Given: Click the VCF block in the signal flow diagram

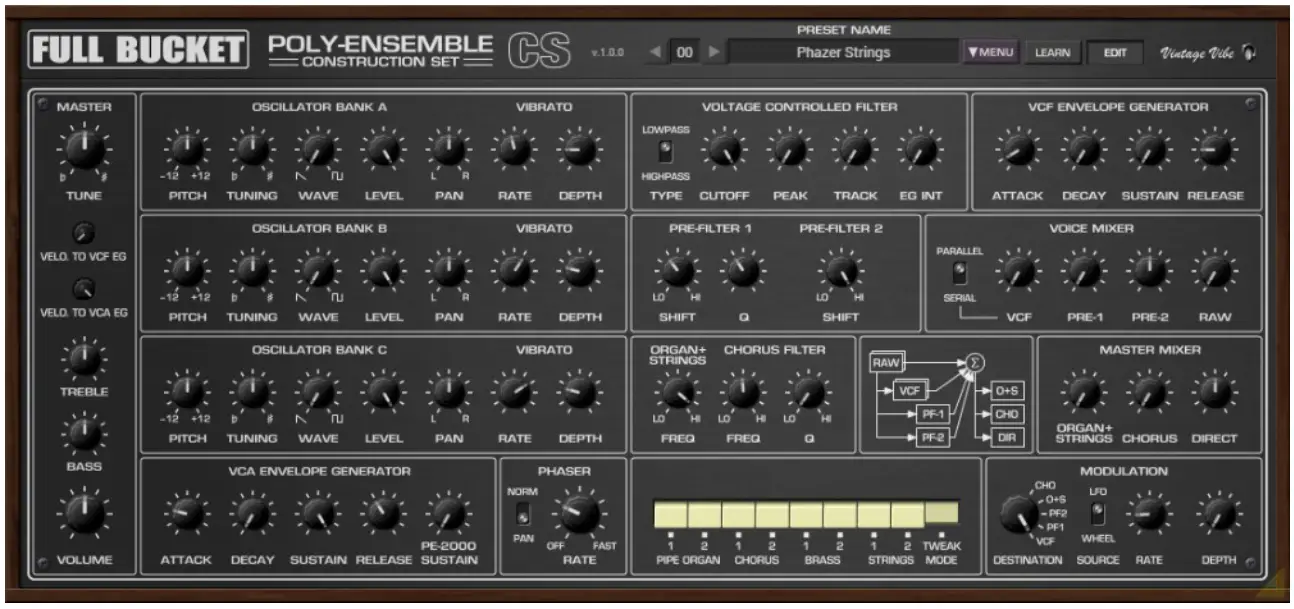Looking at the screenshot, I should tap(910, 389).
